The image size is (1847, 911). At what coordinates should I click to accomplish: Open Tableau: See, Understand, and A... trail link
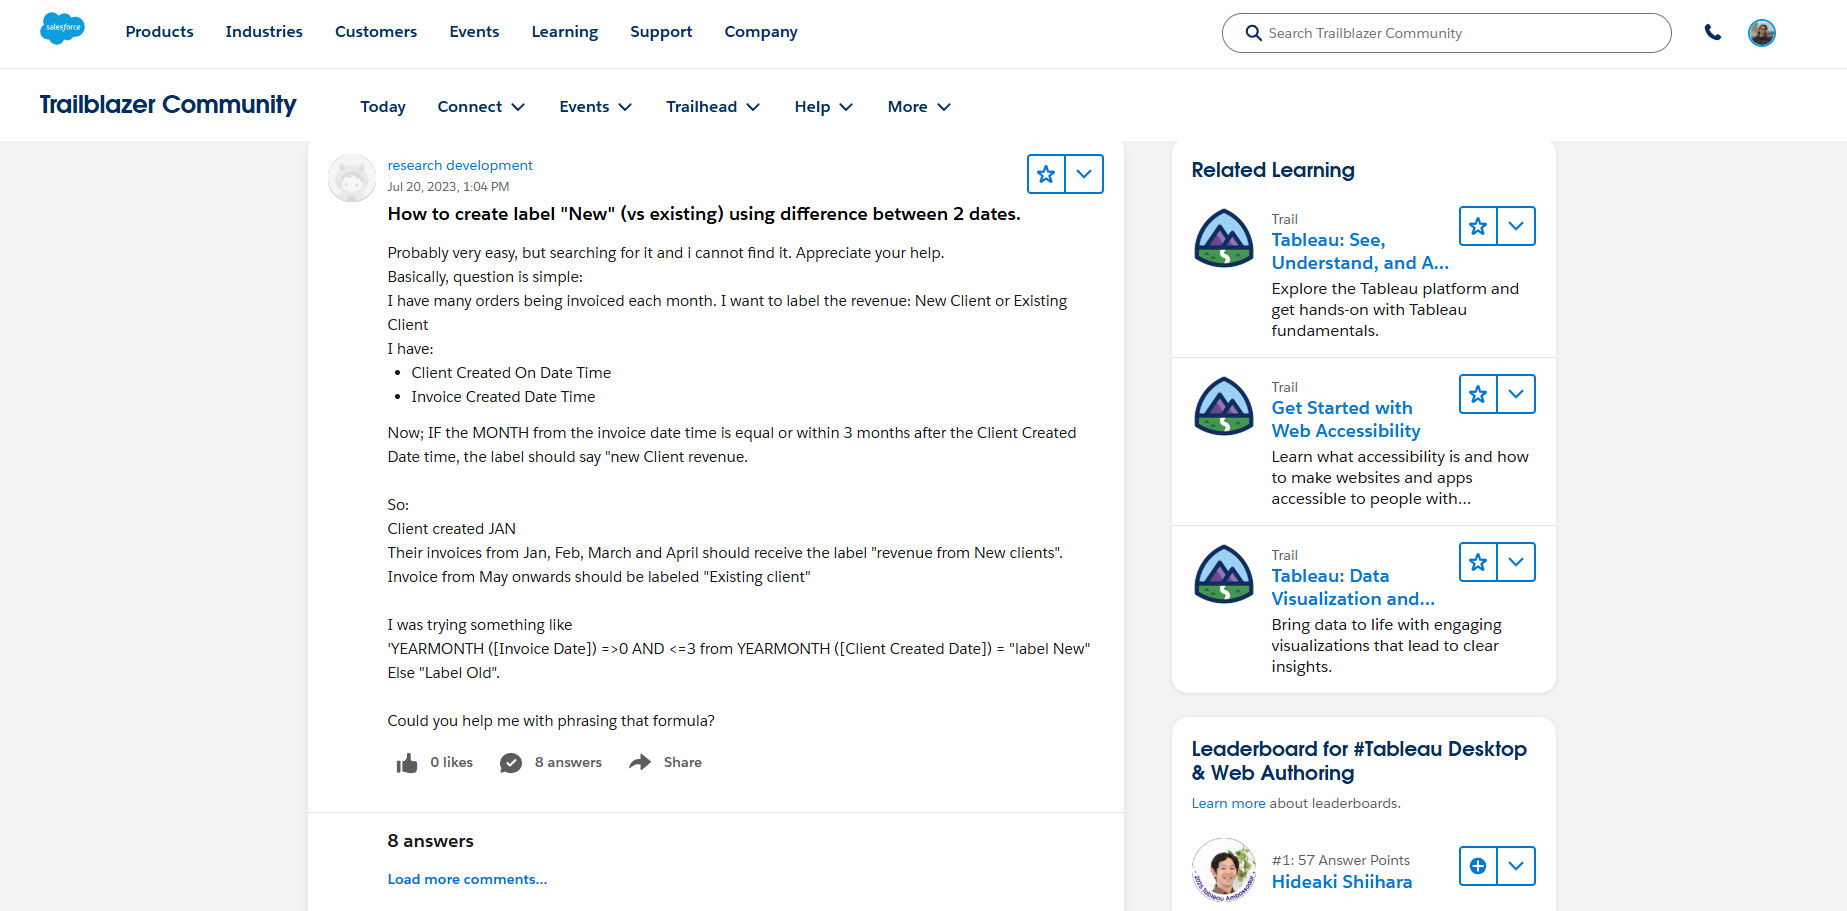coord(1360,251)
